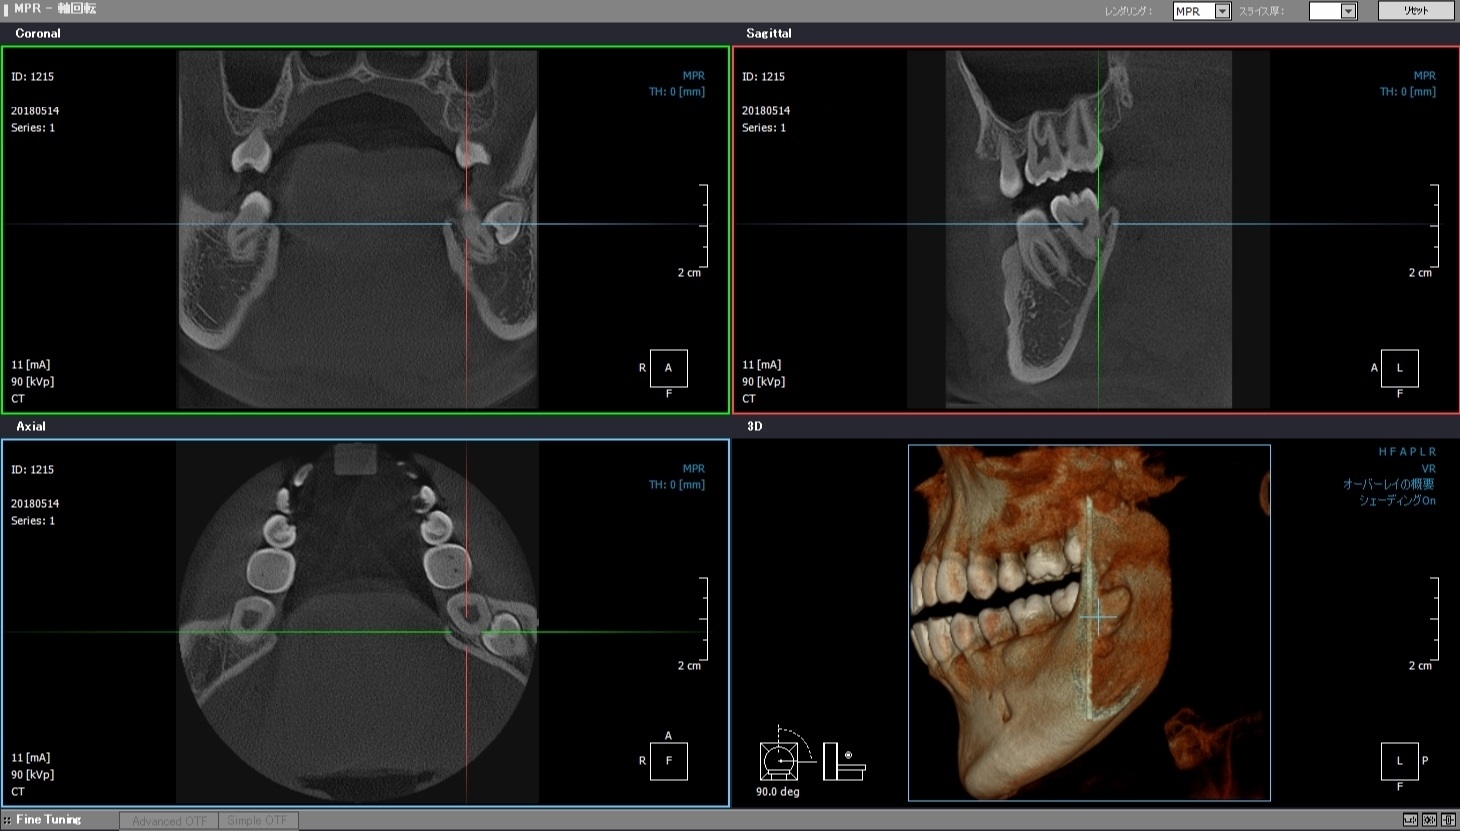Click 20180514 date in Sagittal view
This screenshot has width=1460, height=831.
766,111
